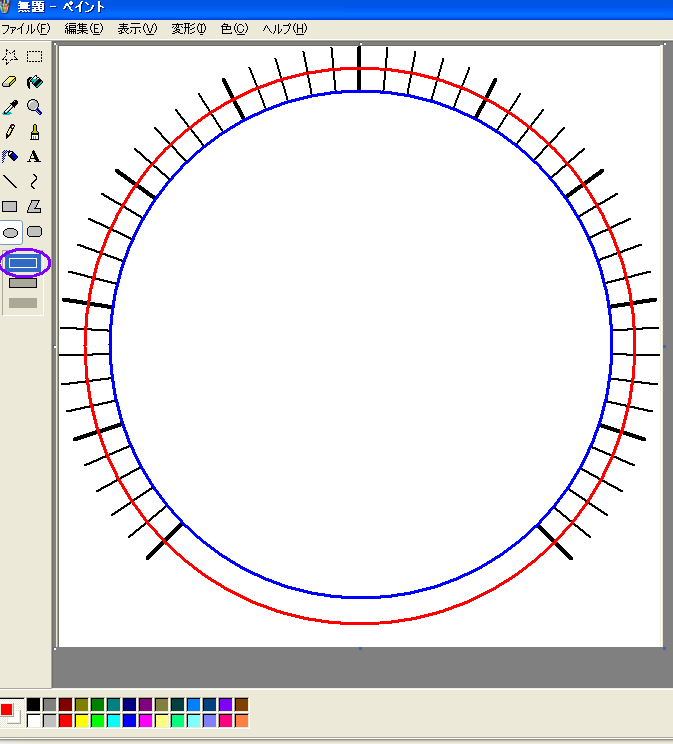The image size is (673, 744).
Task: Select the navy blue swatch
Action: click(x=130, y=704)
